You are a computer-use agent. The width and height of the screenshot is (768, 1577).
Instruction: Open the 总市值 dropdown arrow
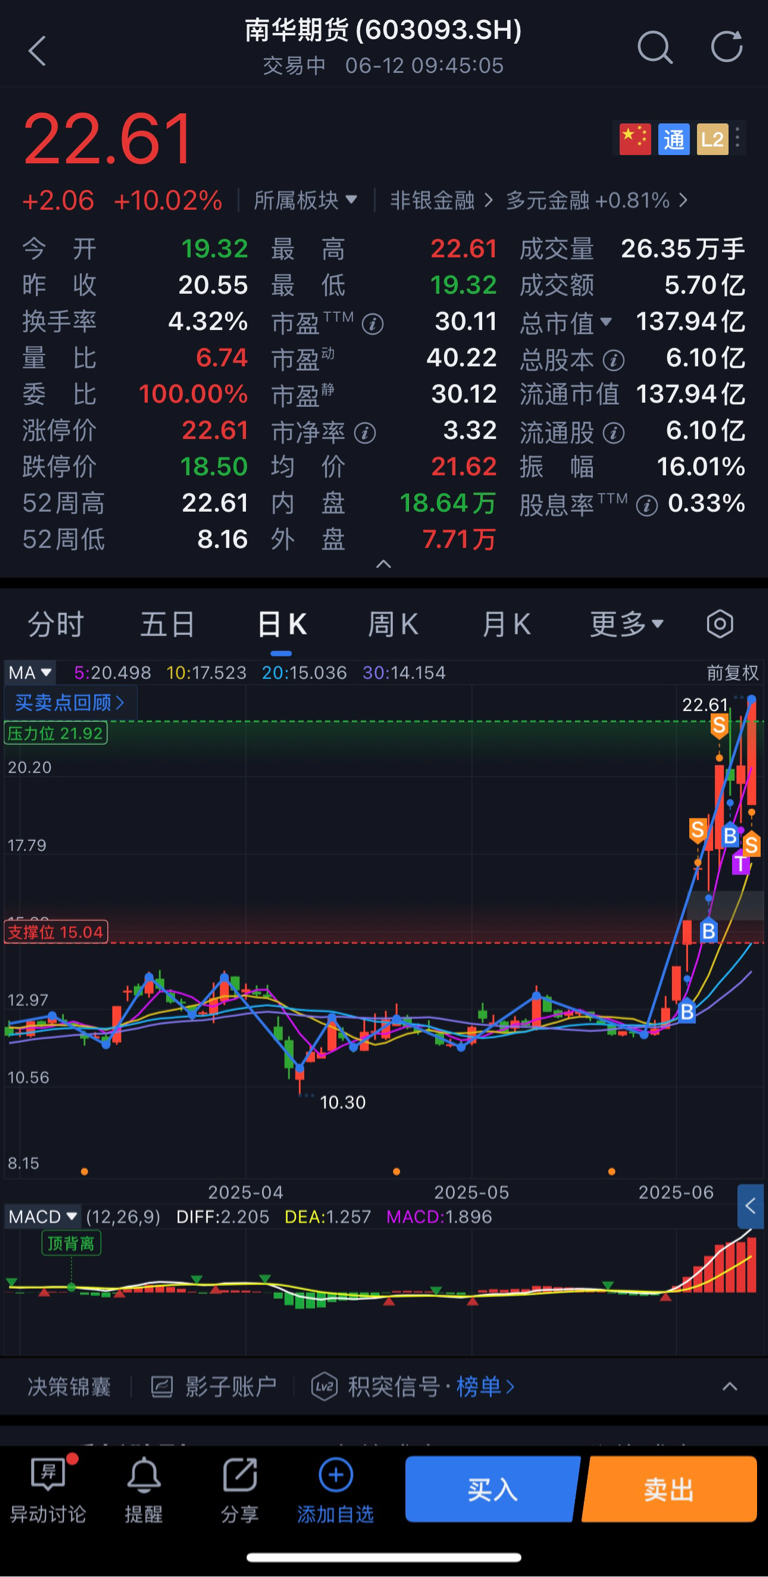click(605, 322)
